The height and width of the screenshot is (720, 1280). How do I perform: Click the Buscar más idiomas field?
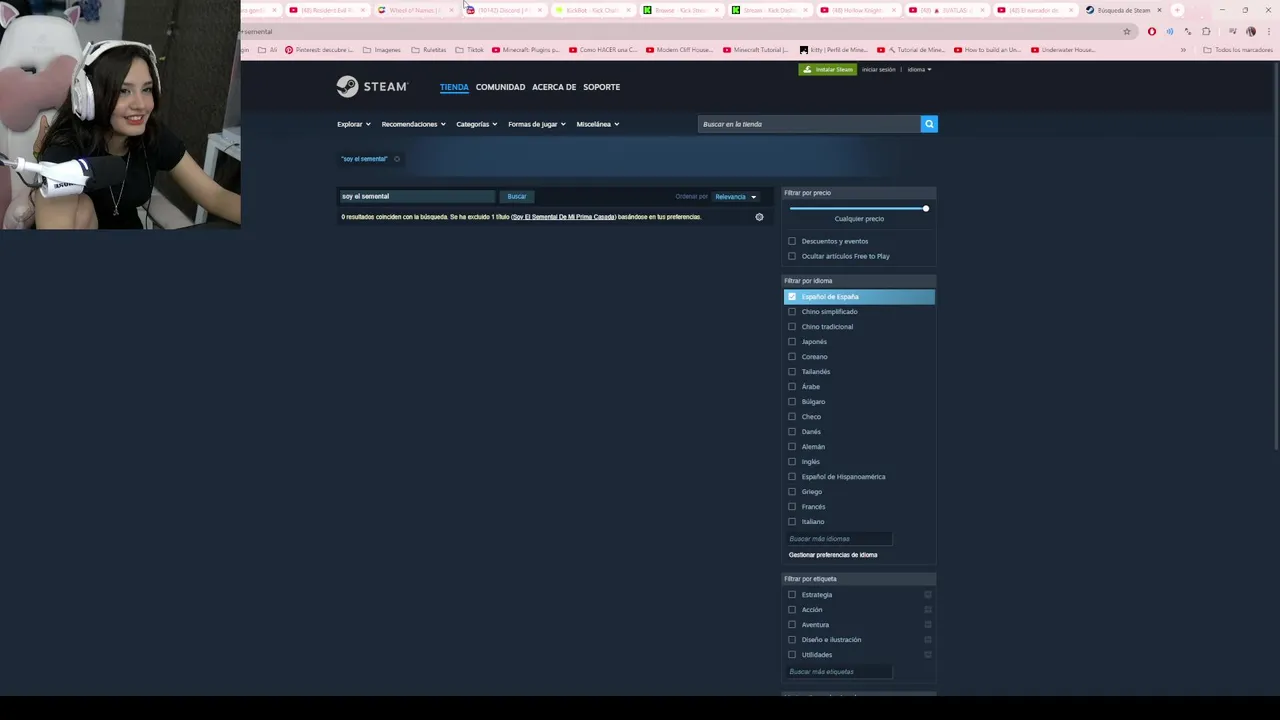point(838,539)
